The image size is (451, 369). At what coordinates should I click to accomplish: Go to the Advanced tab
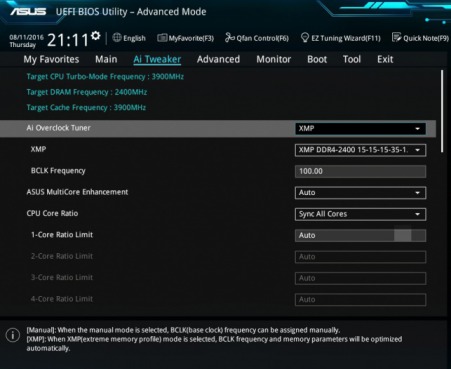click(218, 59)
